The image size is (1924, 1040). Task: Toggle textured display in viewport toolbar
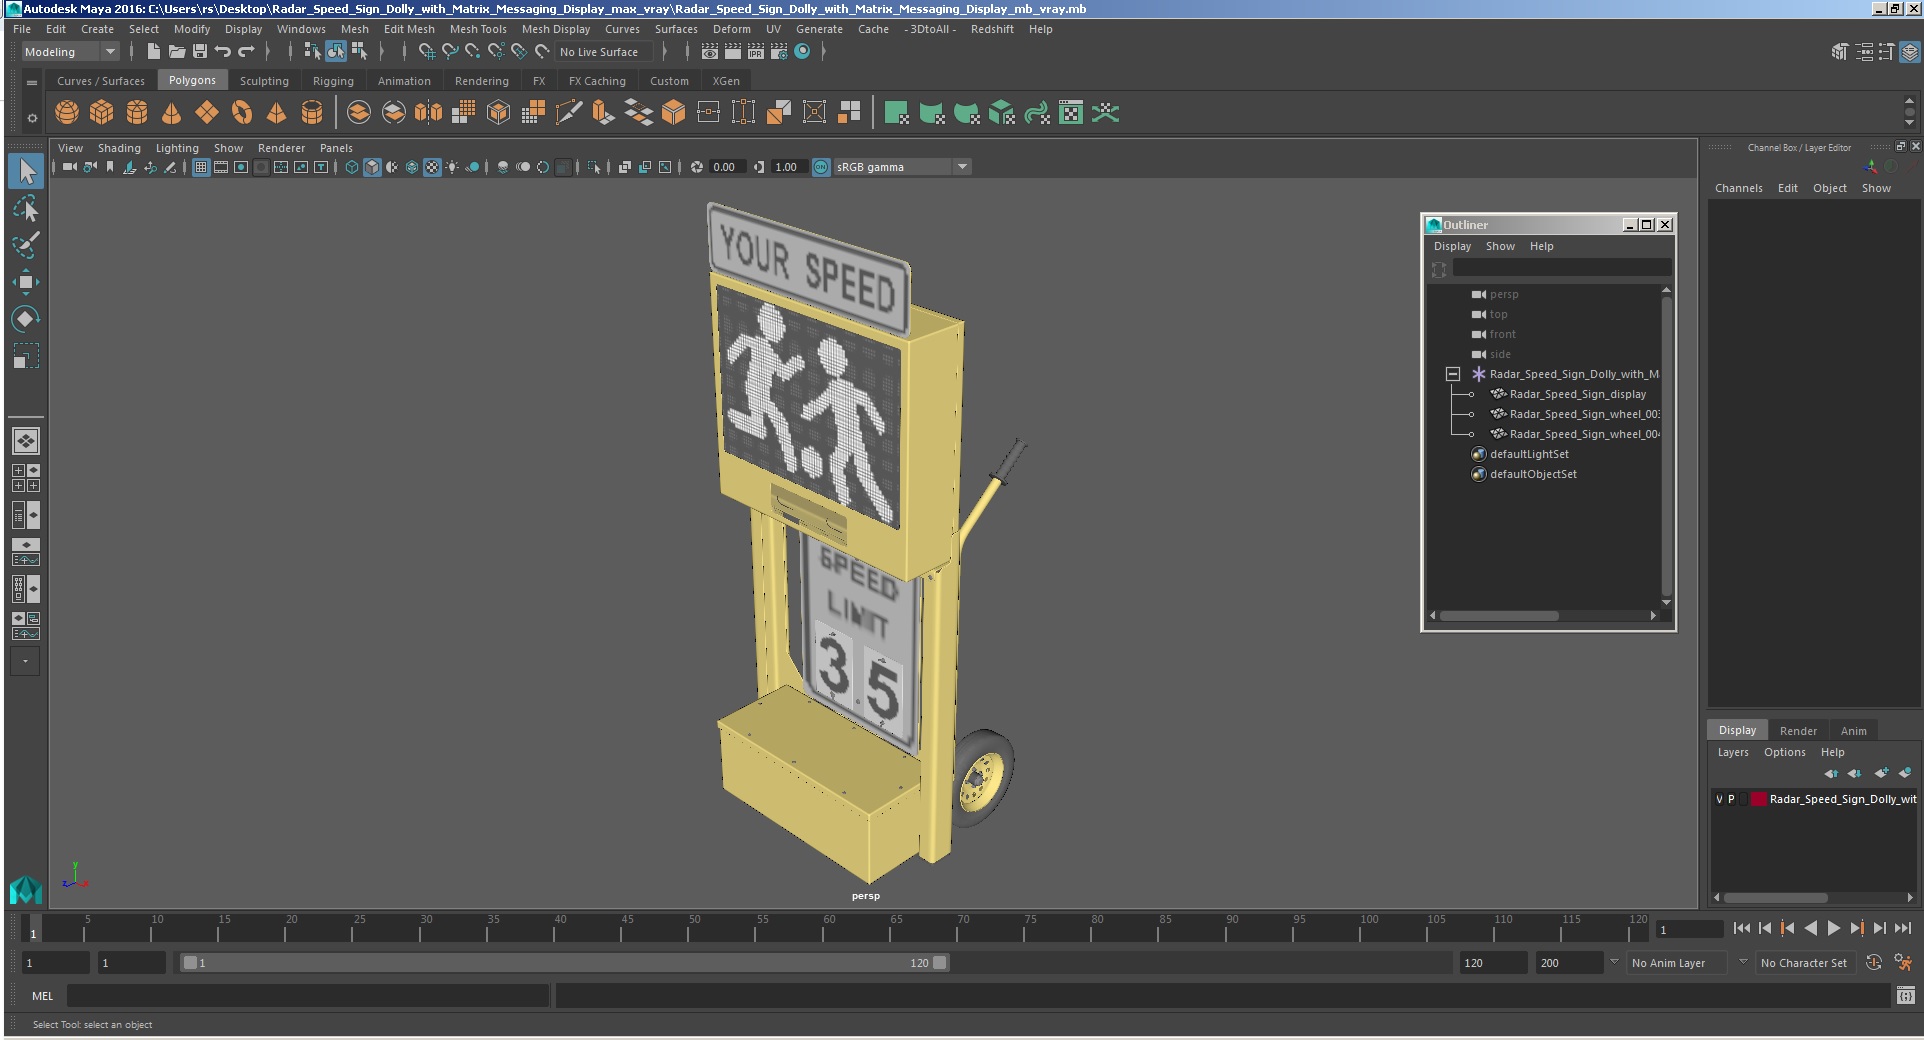(432, 167)
